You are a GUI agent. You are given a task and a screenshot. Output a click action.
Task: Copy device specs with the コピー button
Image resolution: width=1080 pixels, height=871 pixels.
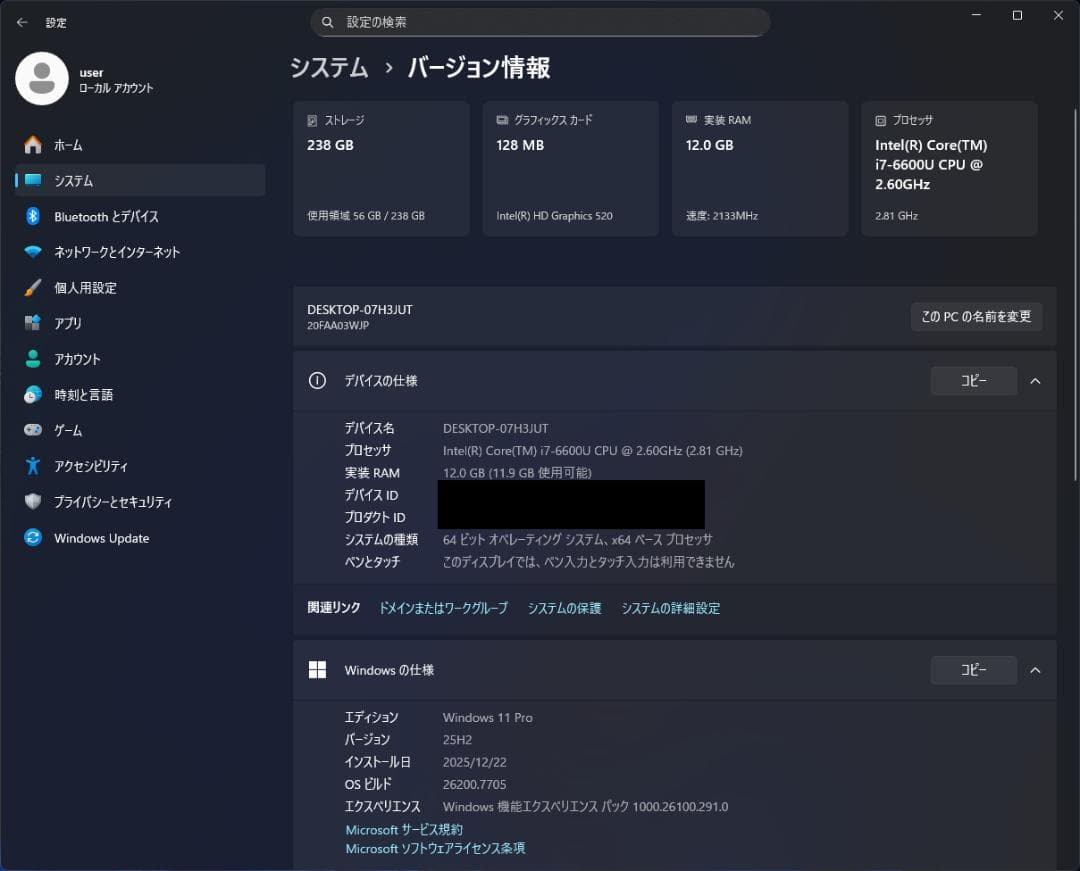[x=973, y=381]
